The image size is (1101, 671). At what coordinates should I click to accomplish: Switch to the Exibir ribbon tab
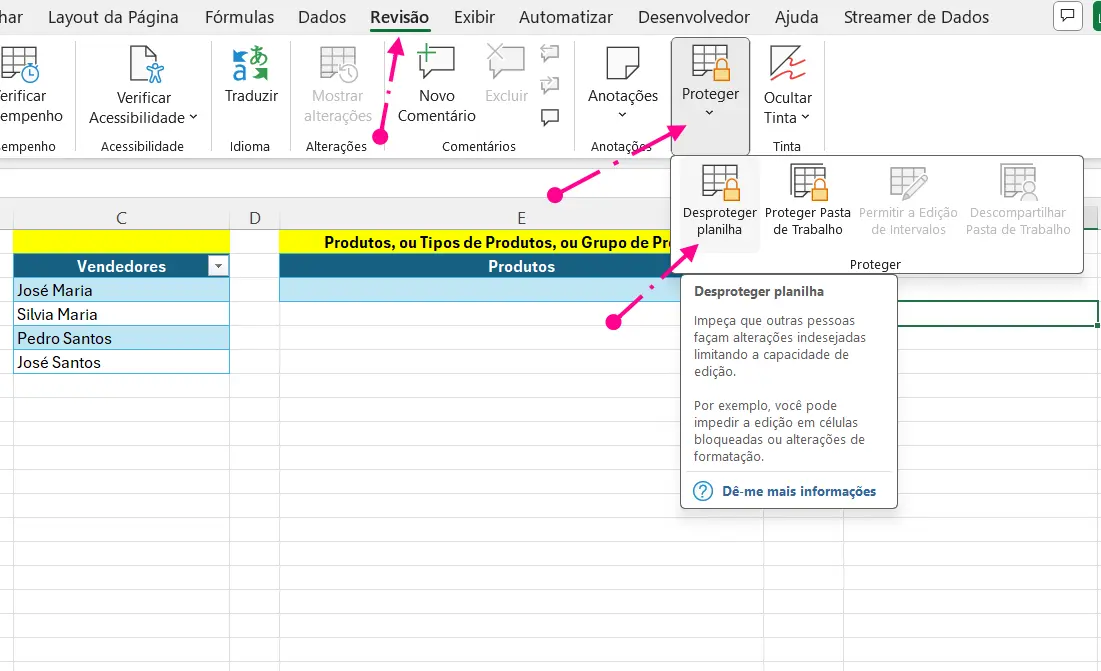474,17
